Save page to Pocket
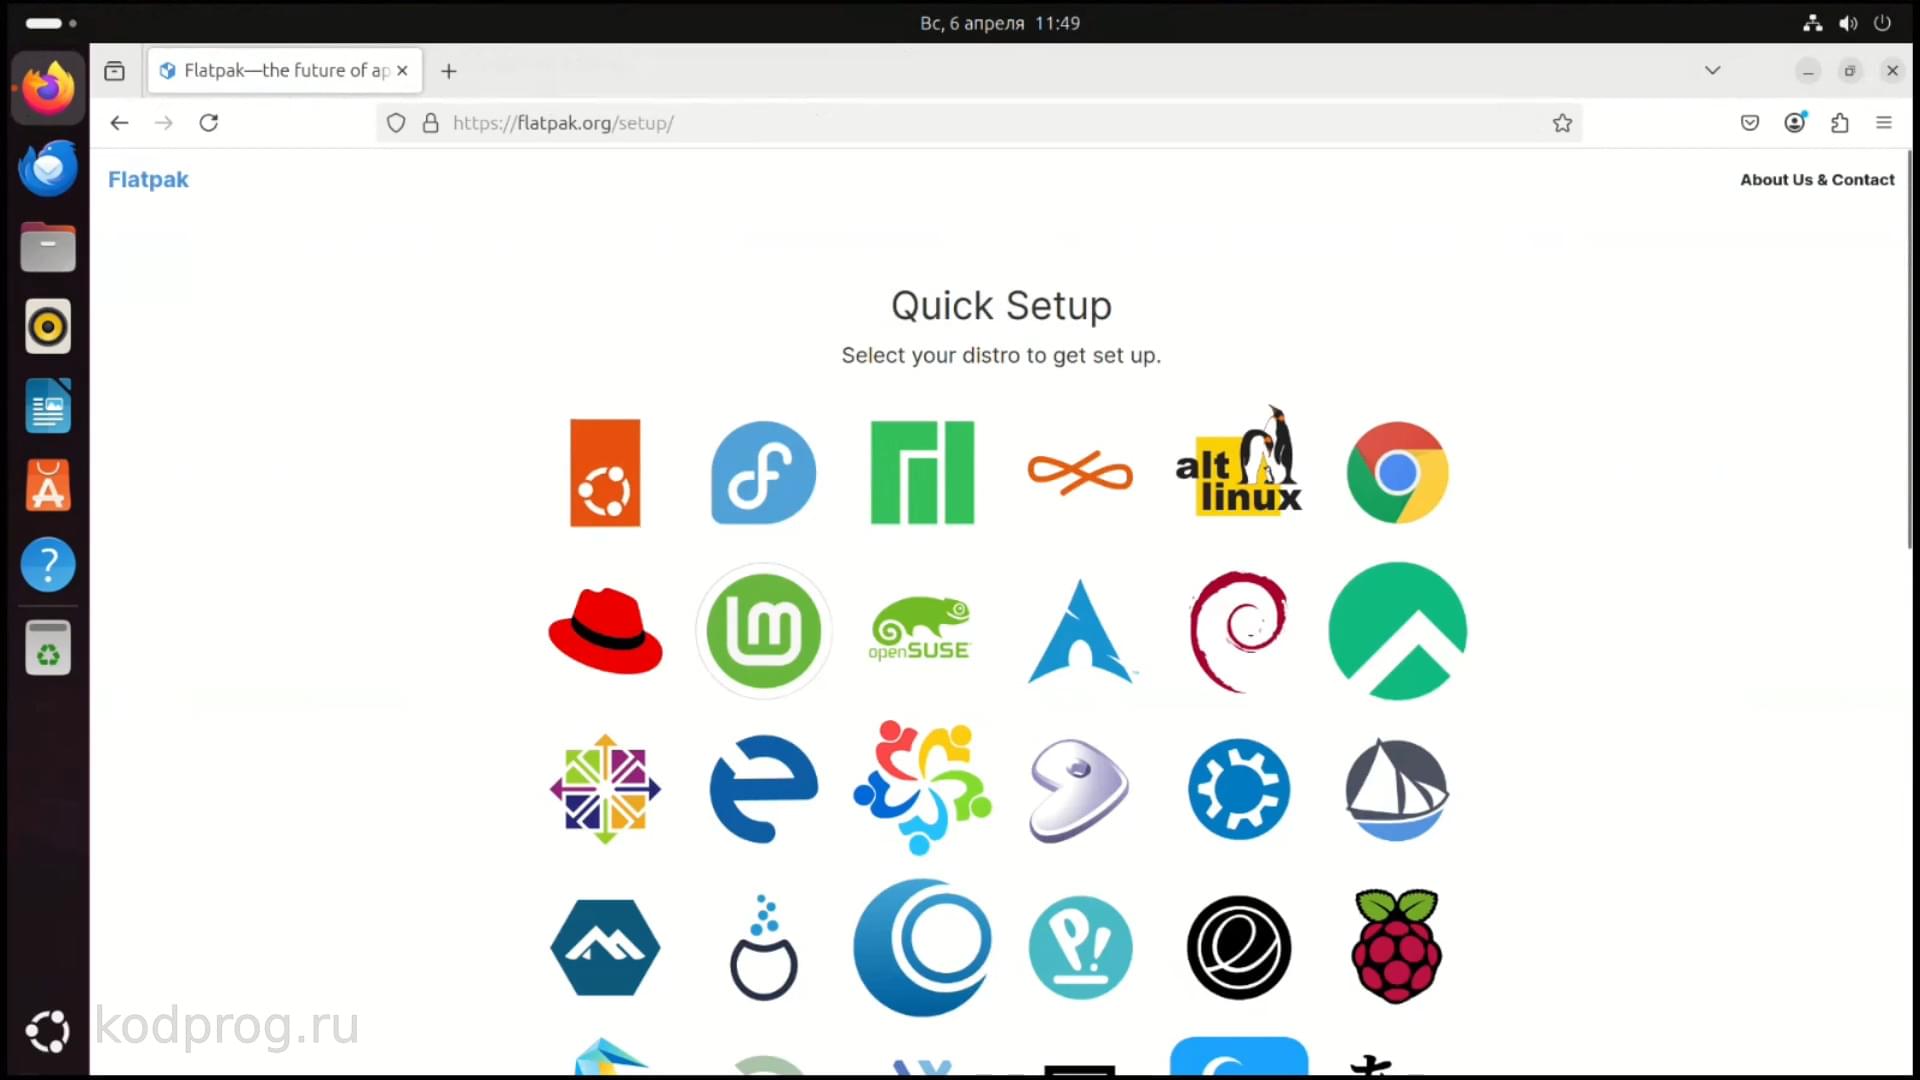This screenshot has width=1920, height=1080. click(x=1750, y=123)
